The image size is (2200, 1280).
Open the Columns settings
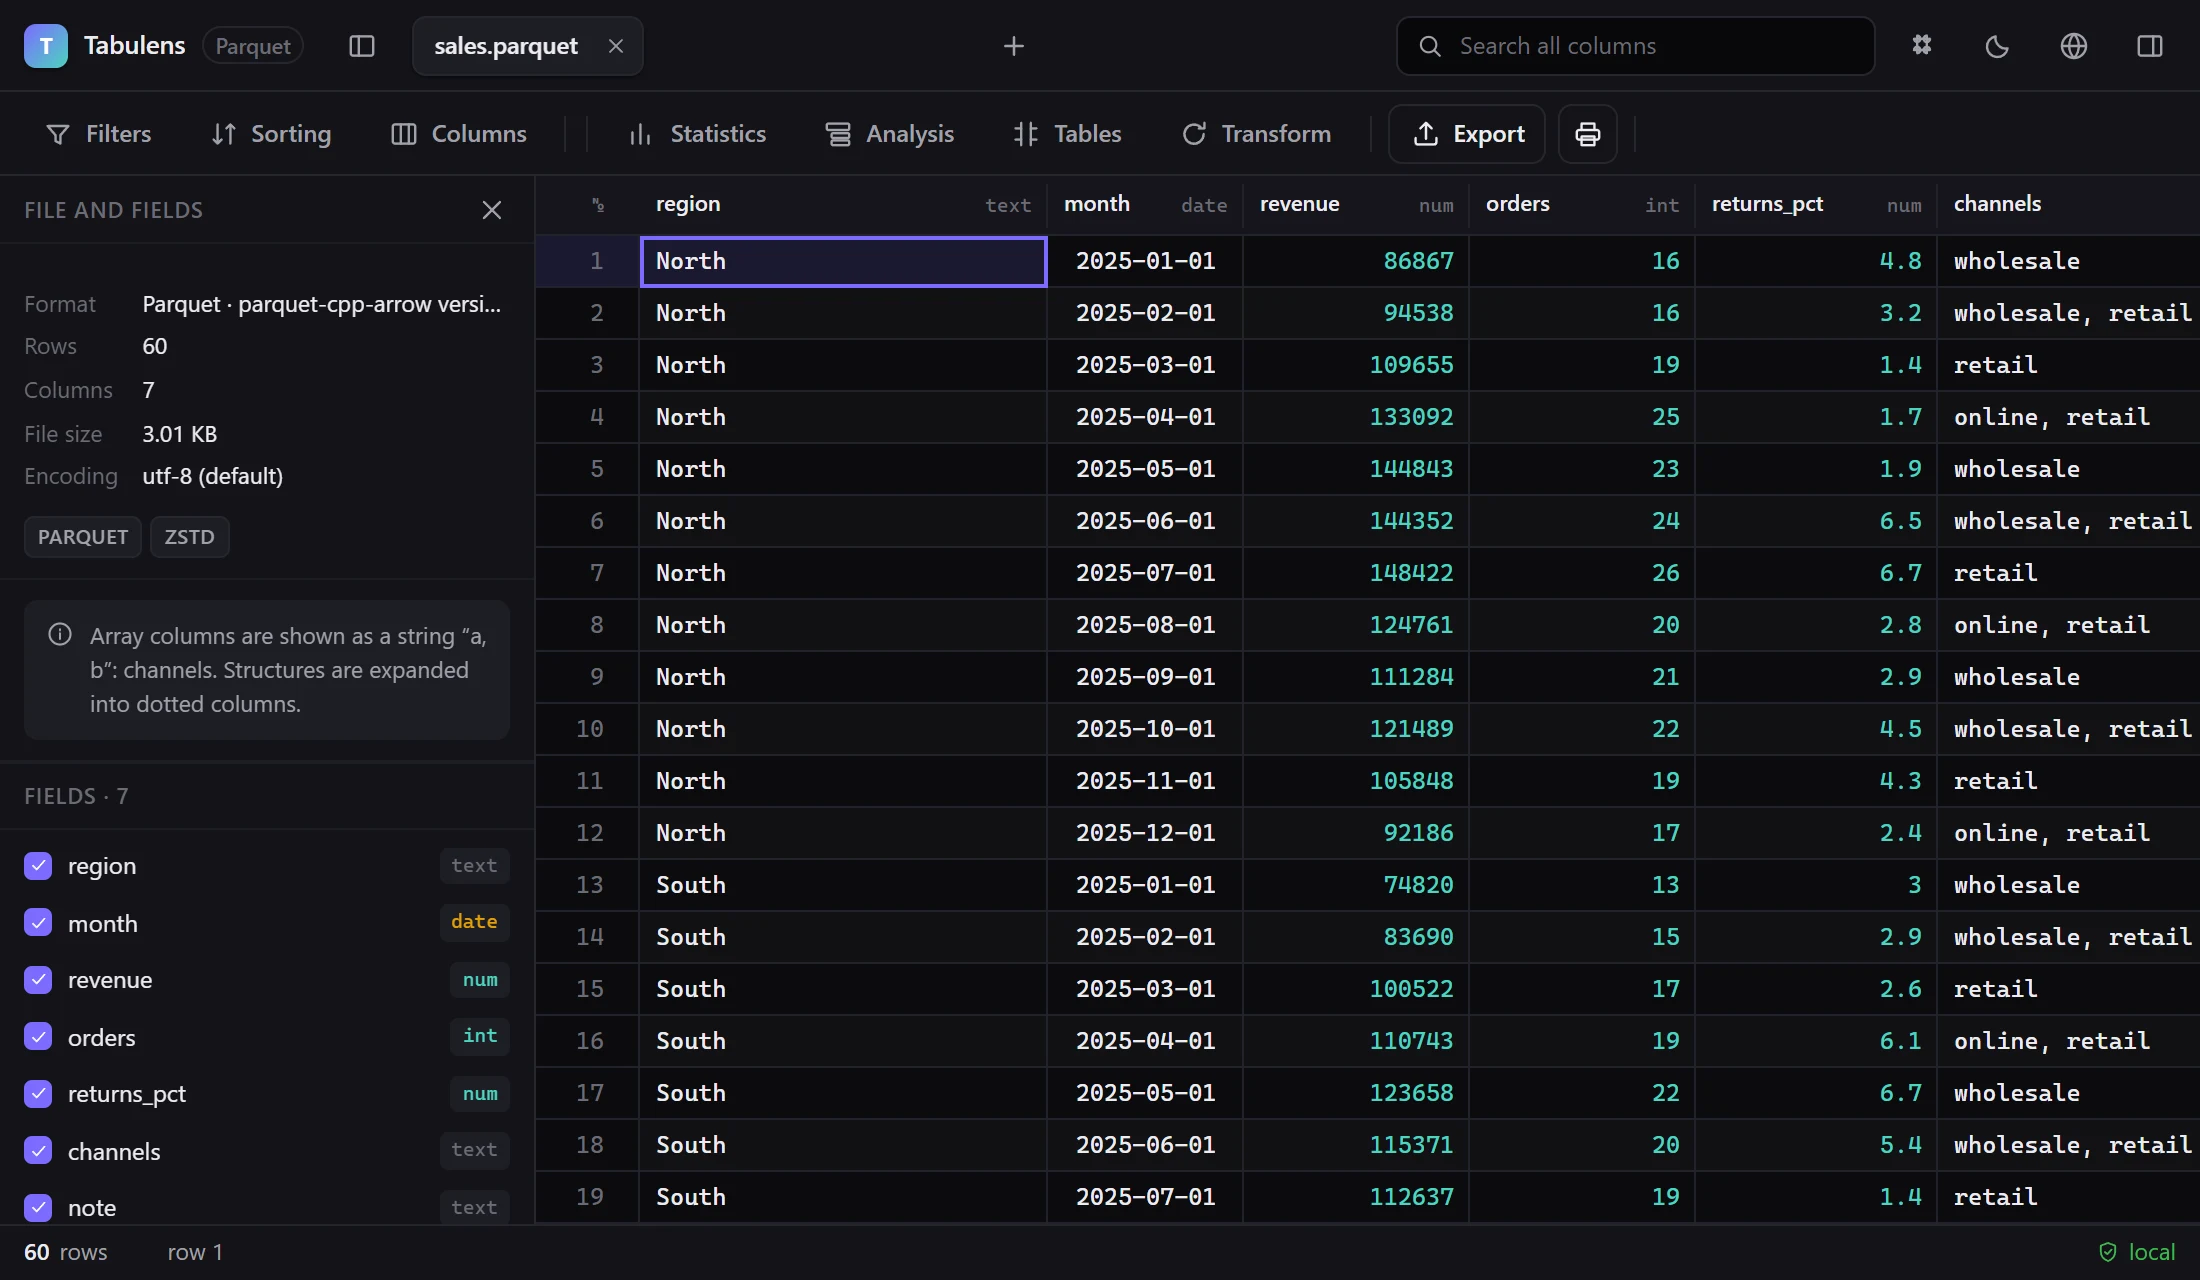point(459,134)
